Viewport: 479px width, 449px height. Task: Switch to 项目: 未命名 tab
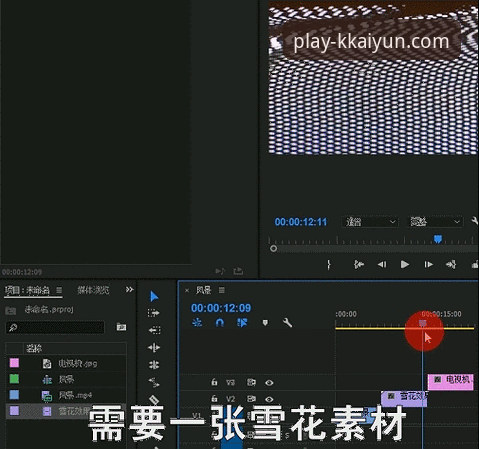coord(27,290)
